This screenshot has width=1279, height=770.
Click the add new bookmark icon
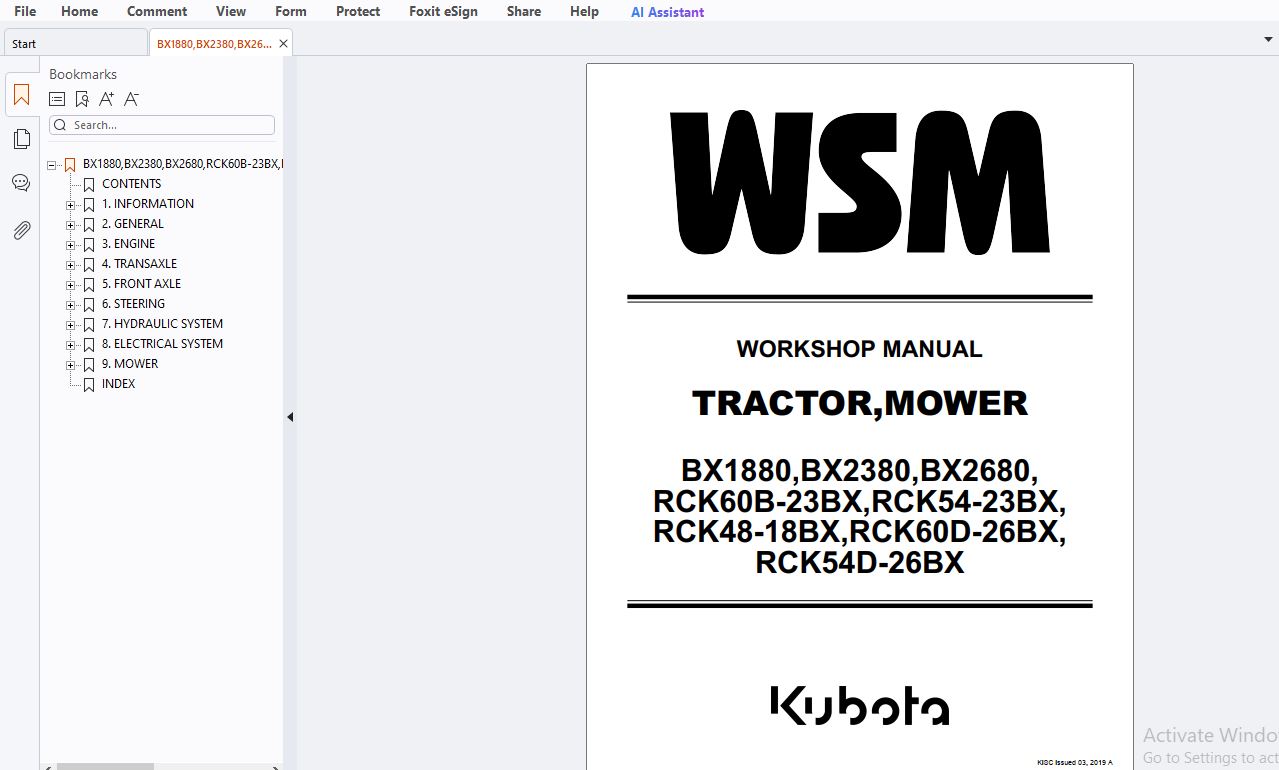[82, 99]
